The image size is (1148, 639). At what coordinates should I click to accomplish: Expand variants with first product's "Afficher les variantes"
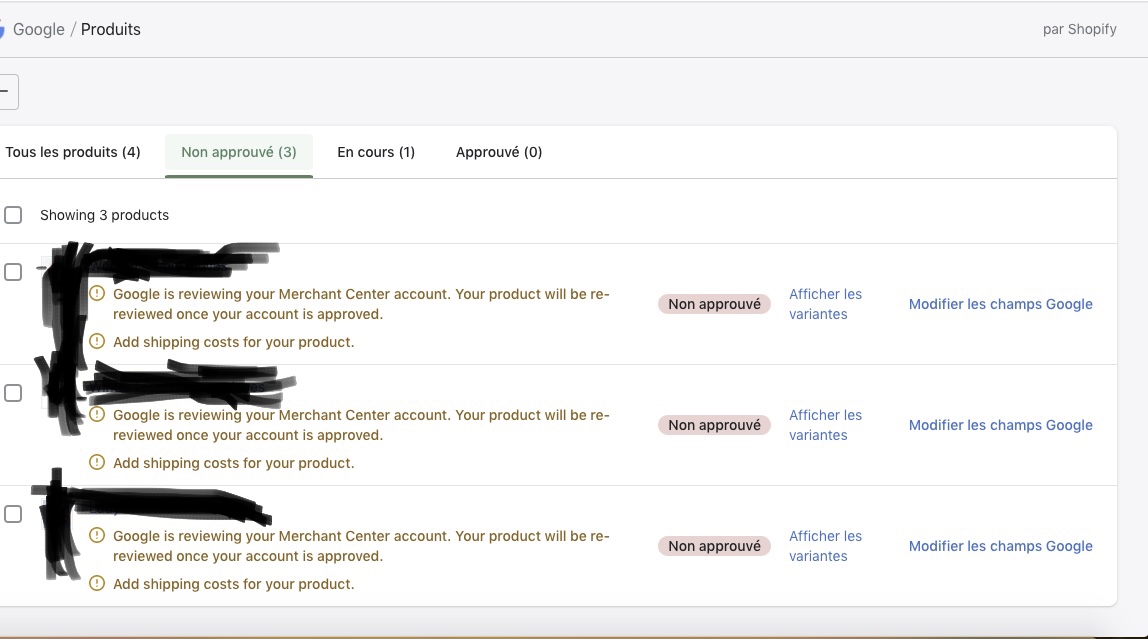(824, 304)
